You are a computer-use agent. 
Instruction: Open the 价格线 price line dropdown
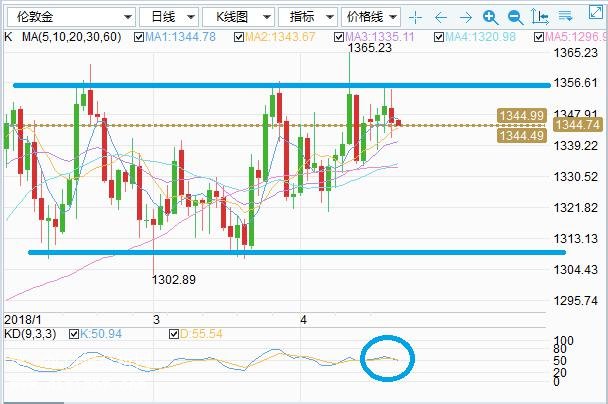(371, 17)
